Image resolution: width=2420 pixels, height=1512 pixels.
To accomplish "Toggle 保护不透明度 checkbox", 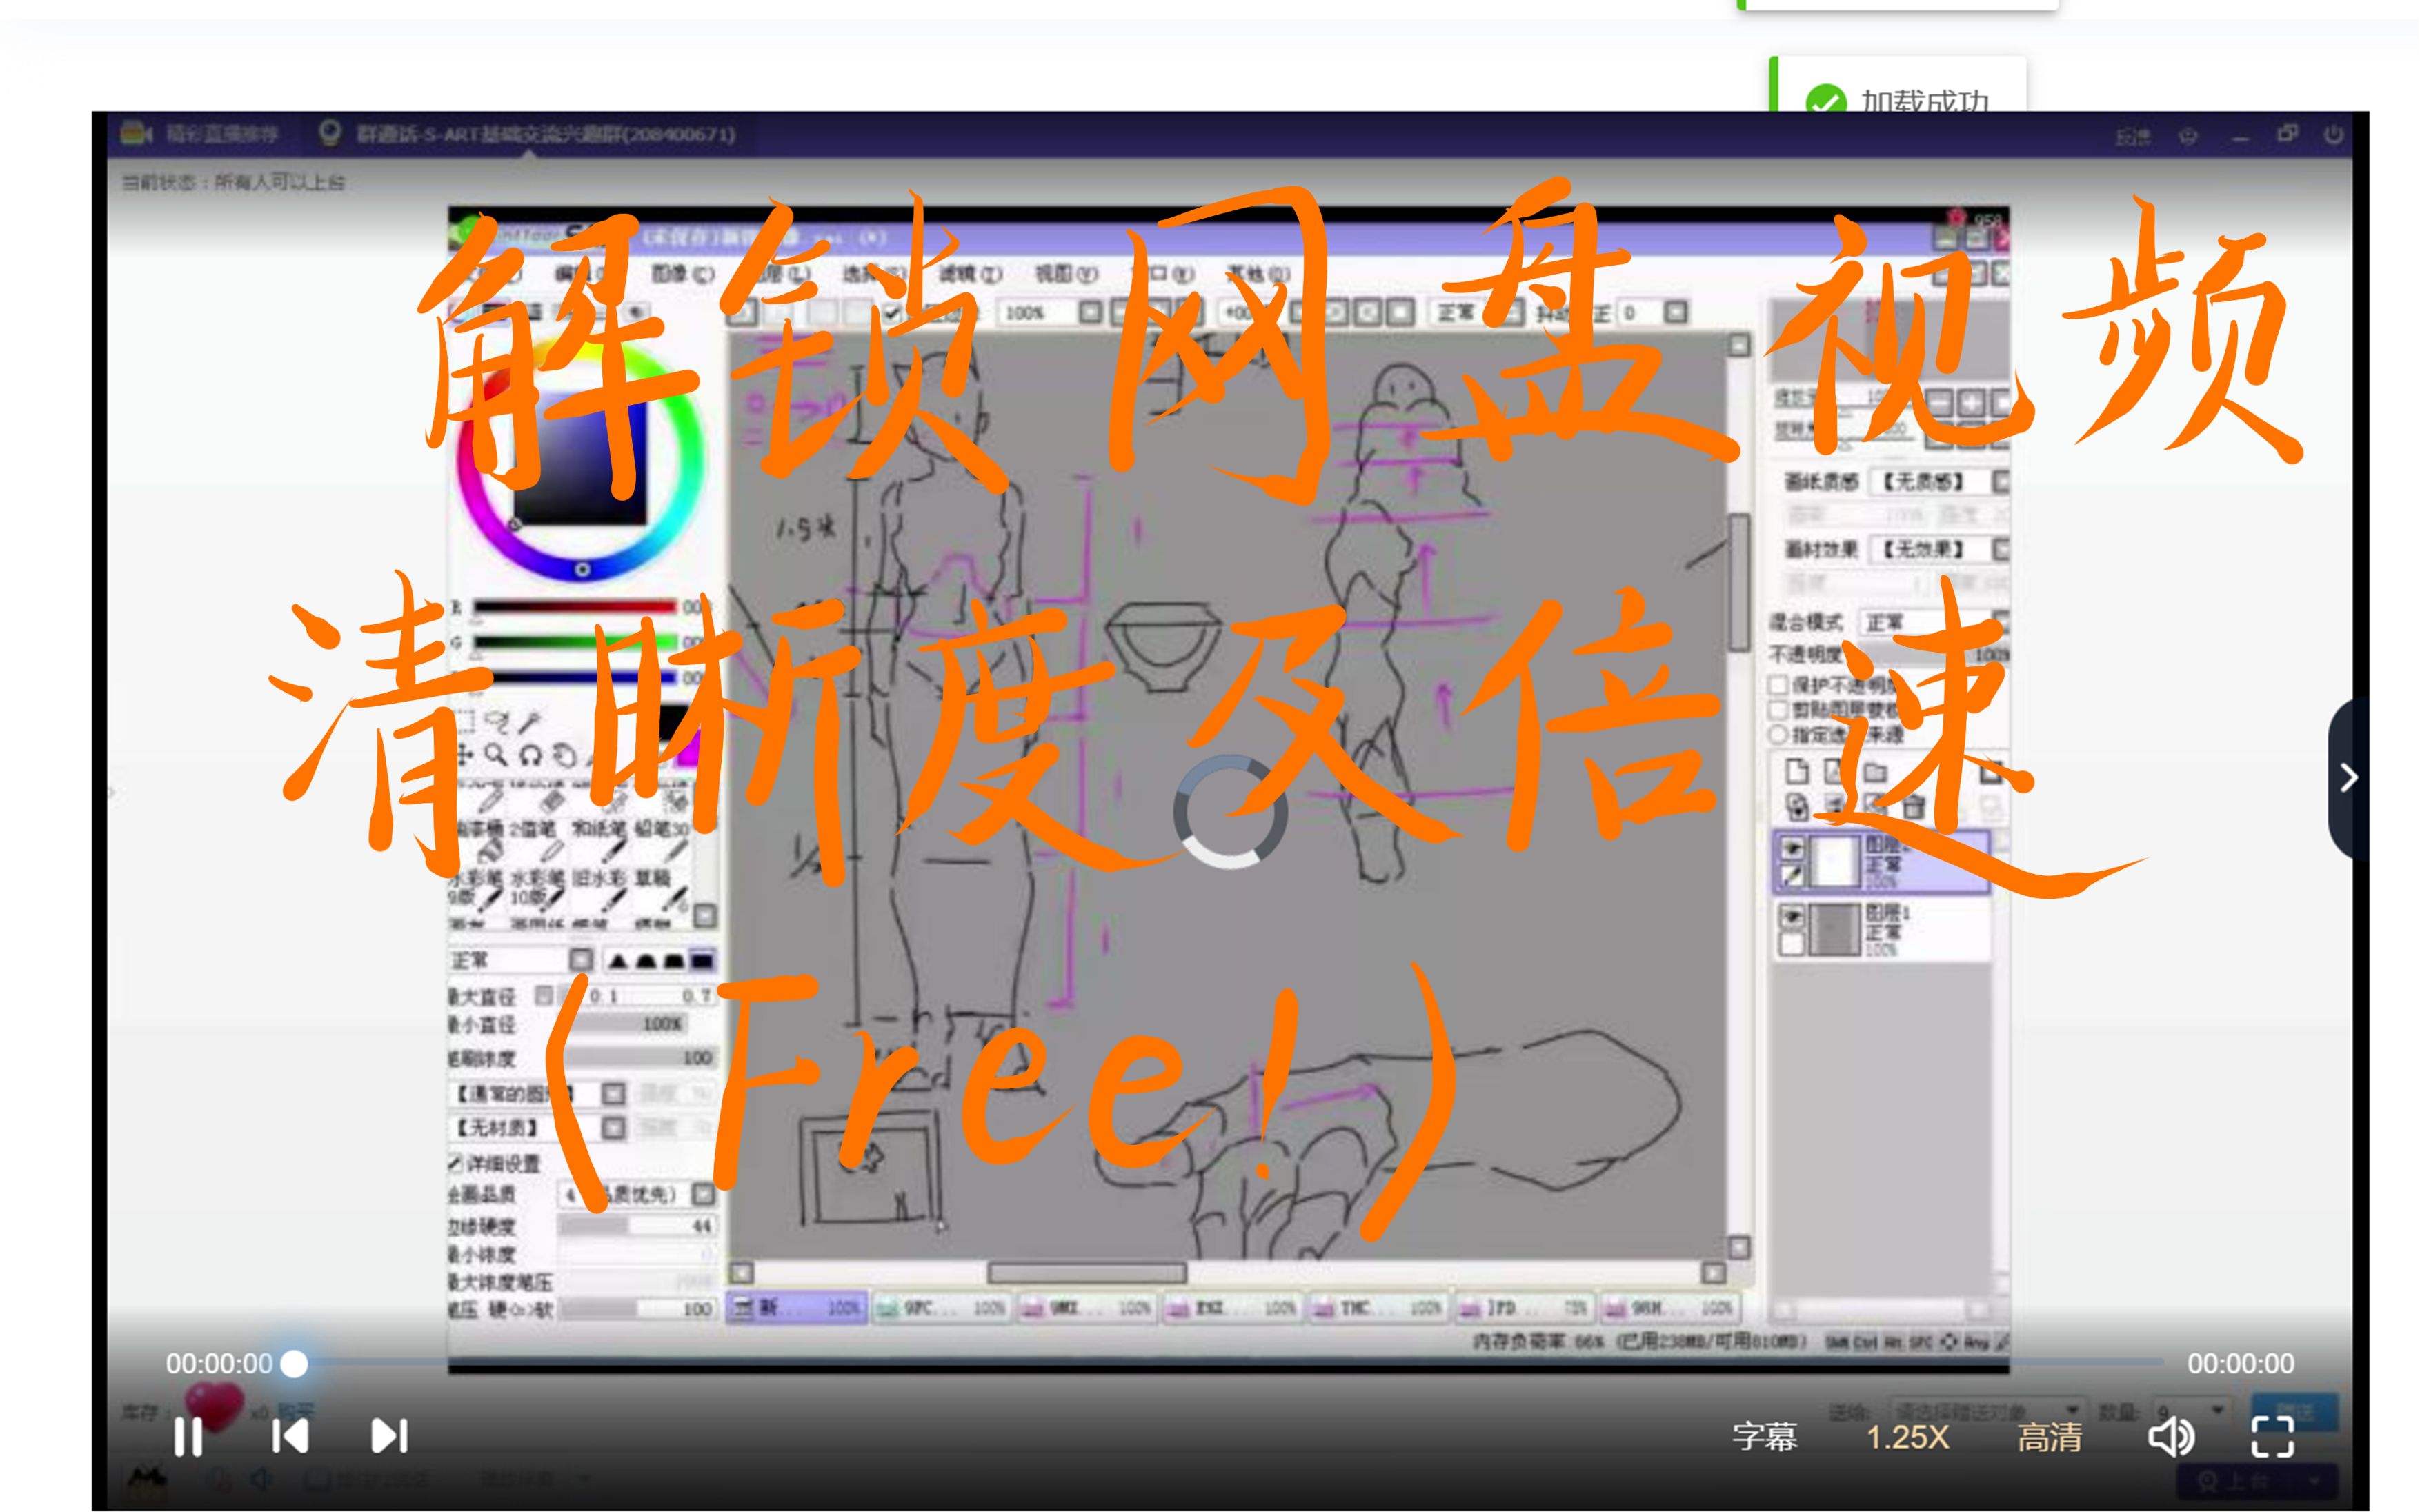I will click(x=1778, y=685).
